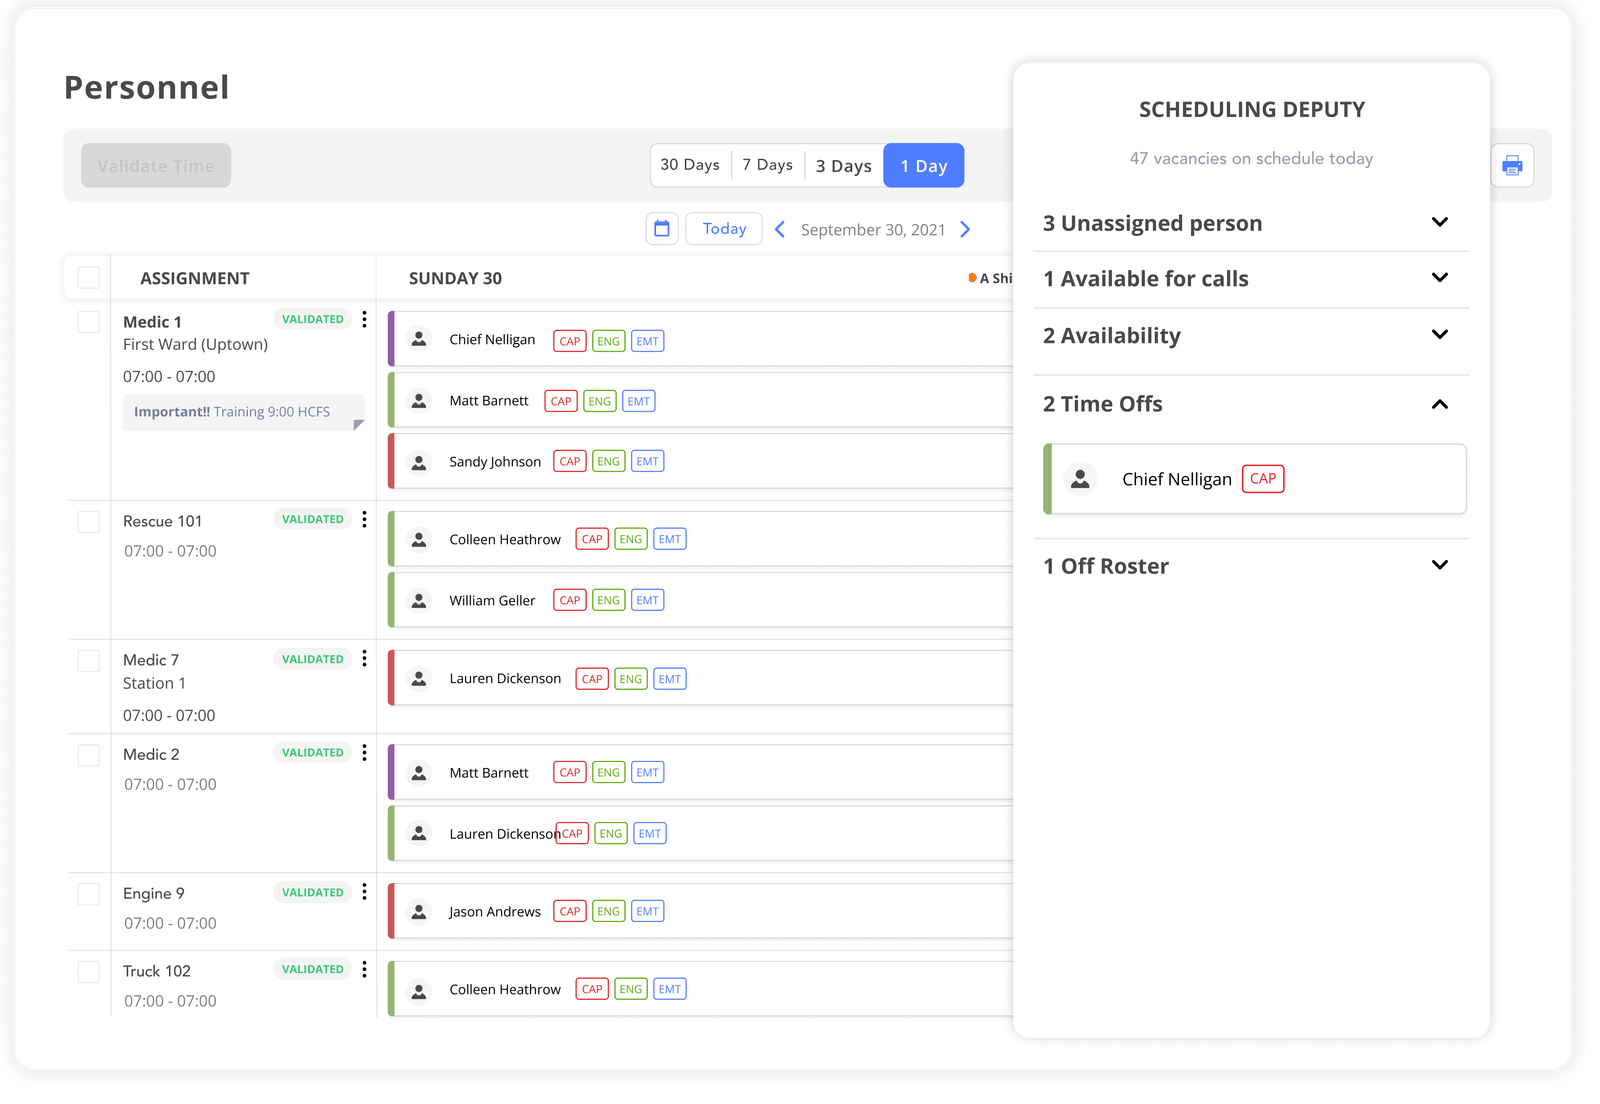Open the options menu for Truck 102
The width and height of the screenshot is (1600, 1104).
pyautogui.click(x=364, y=969)
